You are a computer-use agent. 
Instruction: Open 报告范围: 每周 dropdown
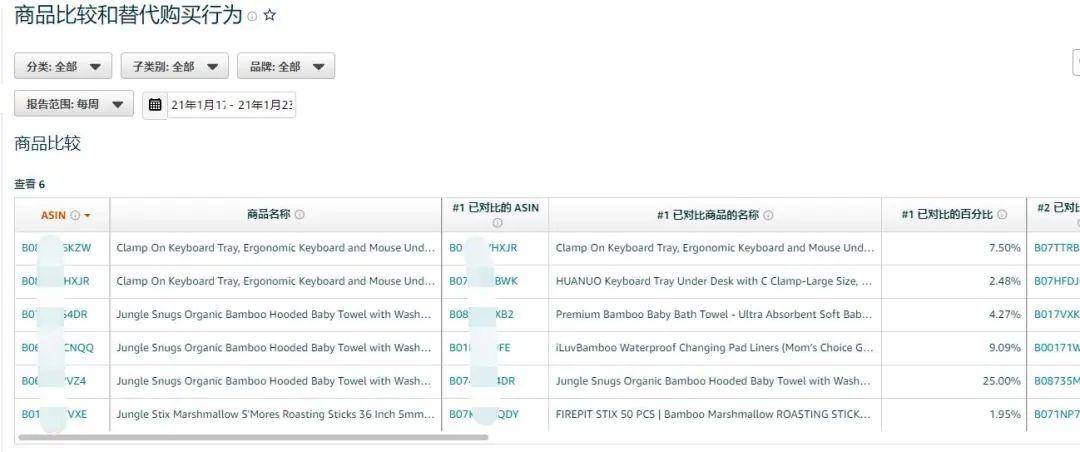tap(74, 104)
